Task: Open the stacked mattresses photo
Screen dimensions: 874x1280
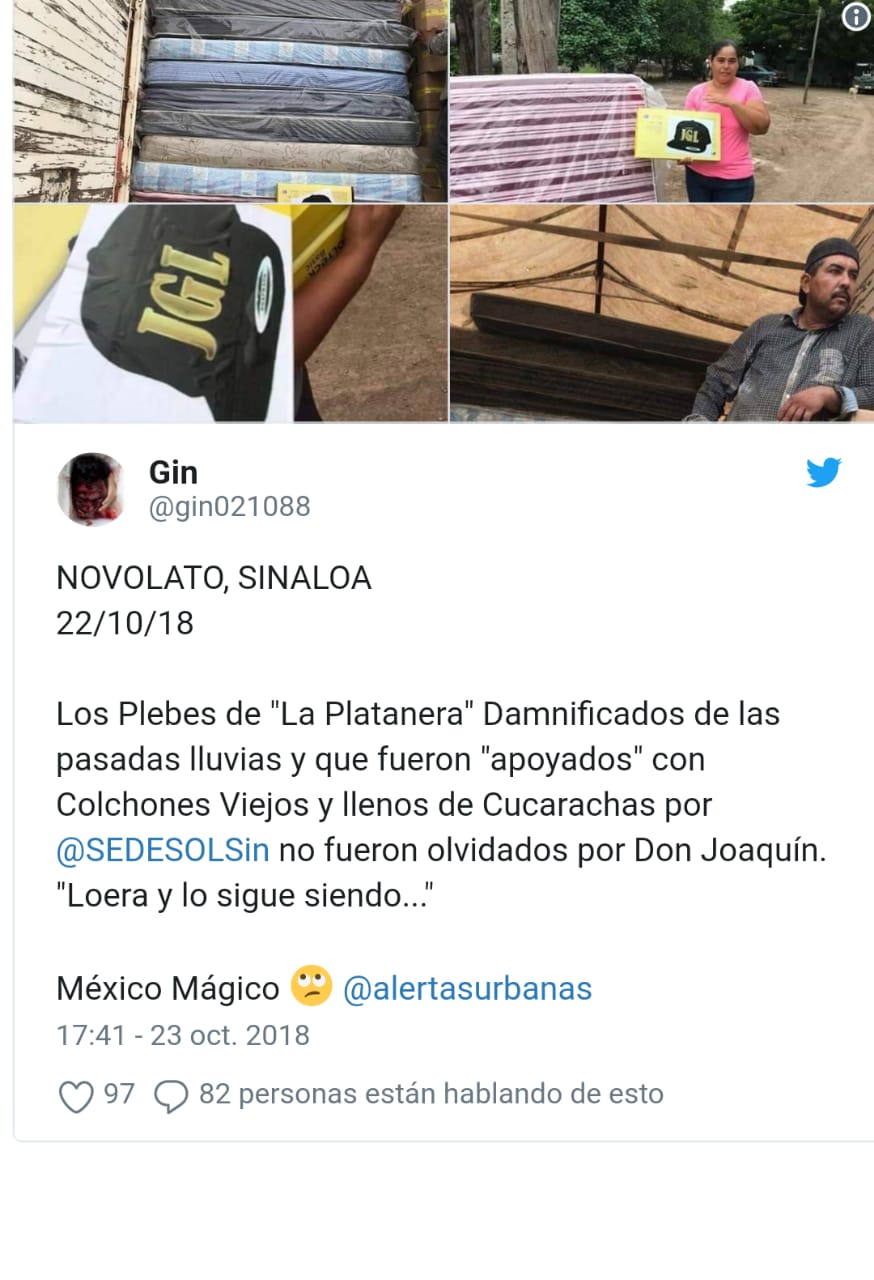Action: (x=230, y=101)
